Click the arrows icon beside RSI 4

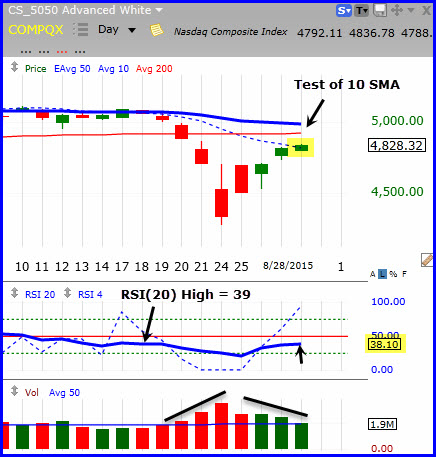click(x=67, y=293)
